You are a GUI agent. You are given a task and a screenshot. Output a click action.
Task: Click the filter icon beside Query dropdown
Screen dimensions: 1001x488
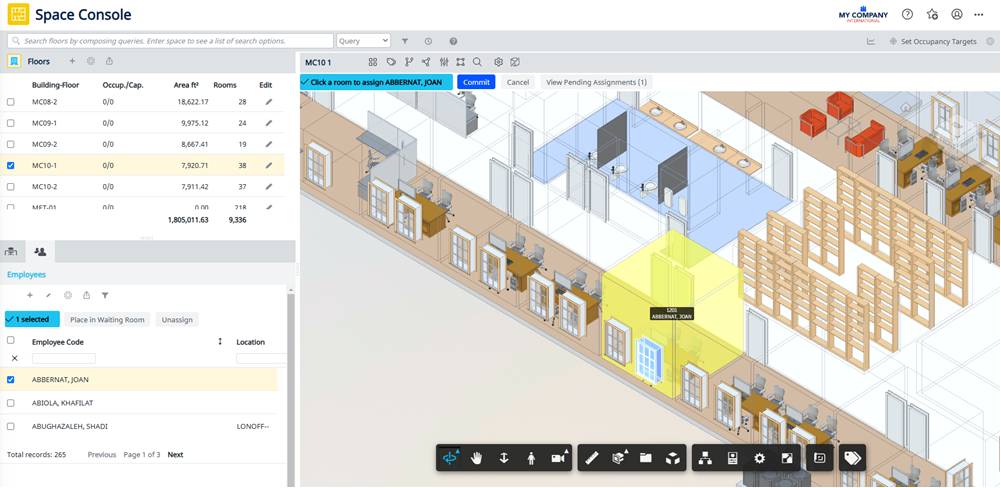point(405,41)
